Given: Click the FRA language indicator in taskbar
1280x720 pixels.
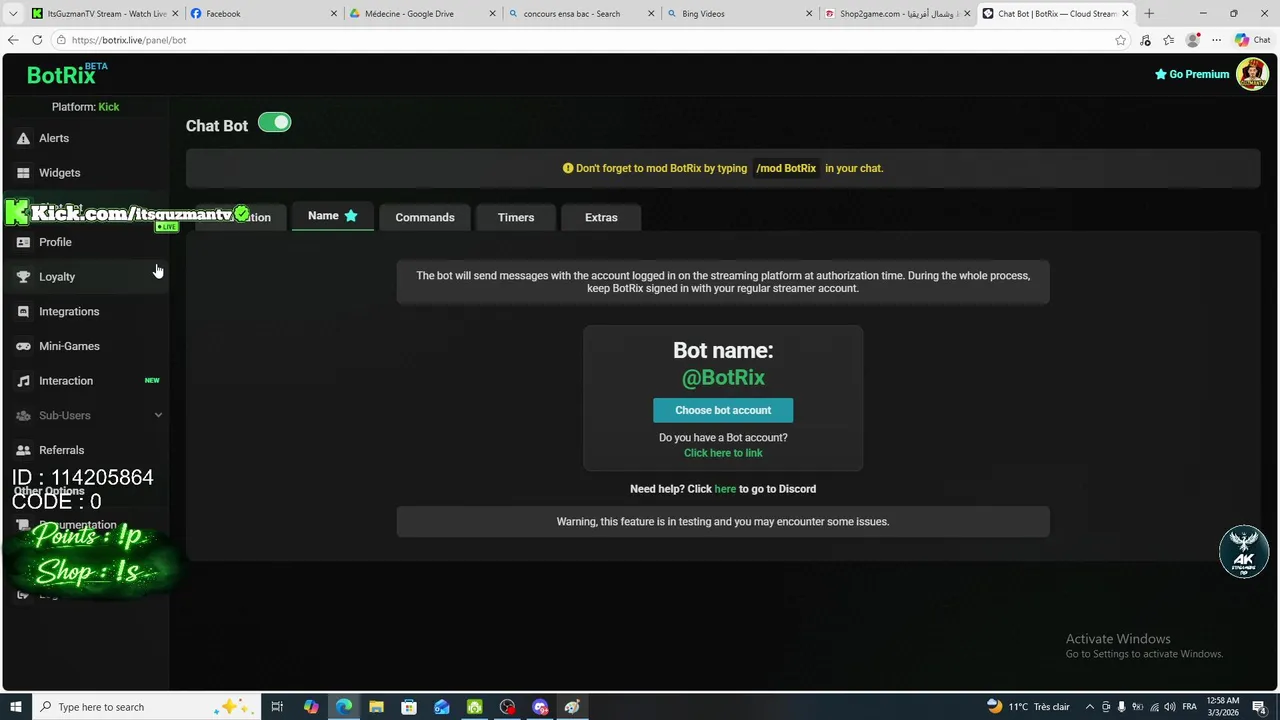Looking at the screenshot, I should point(1189,707).
